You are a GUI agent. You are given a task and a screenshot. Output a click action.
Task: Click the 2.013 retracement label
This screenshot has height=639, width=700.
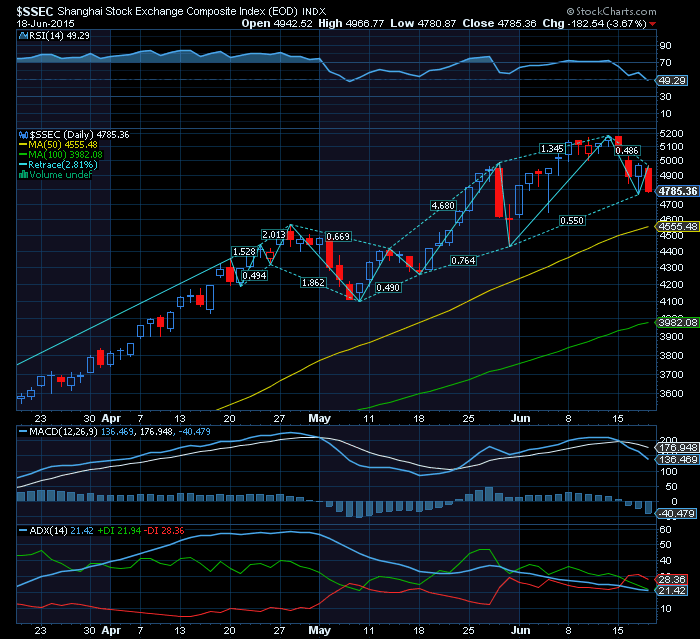pos(274,234)
